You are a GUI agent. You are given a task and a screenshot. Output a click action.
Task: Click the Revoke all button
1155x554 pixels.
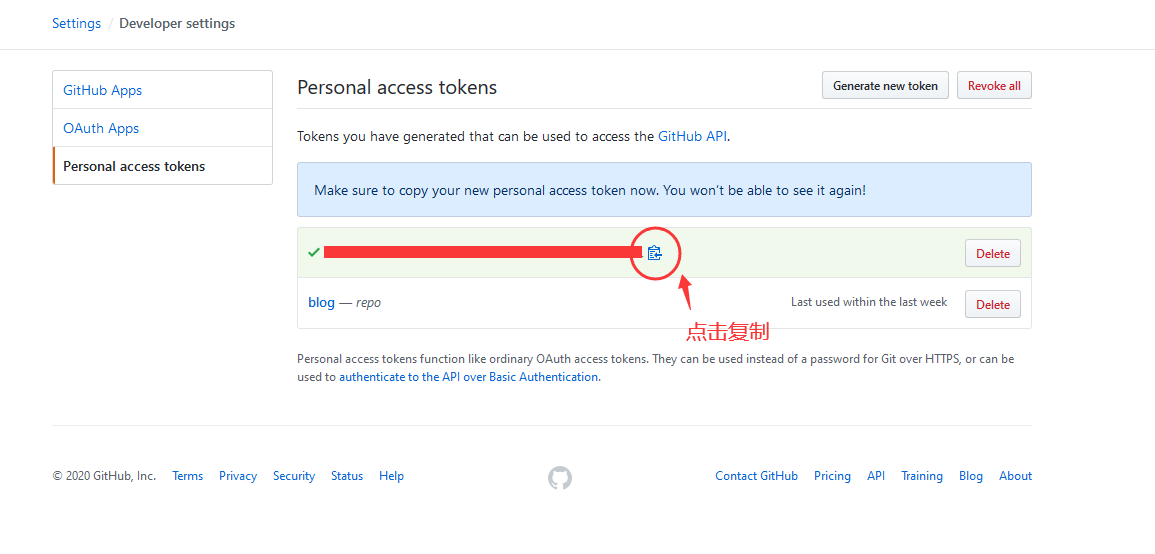pos(994,86)
